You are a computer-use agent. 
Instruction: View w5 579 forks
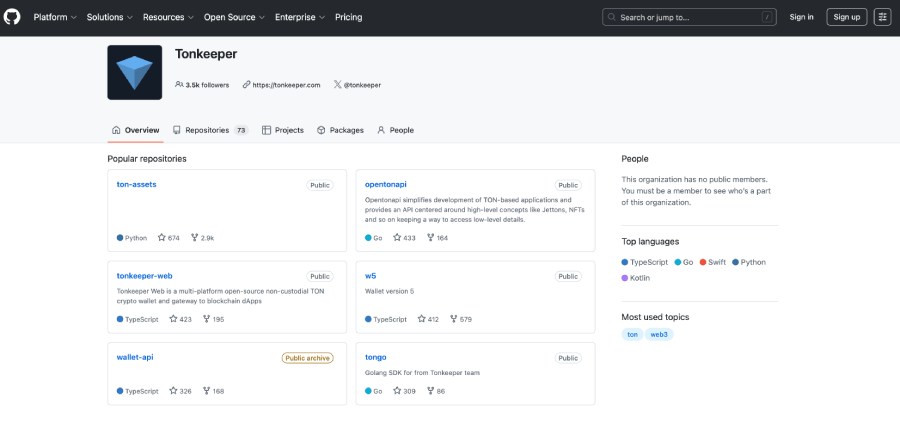click(461, 319)
